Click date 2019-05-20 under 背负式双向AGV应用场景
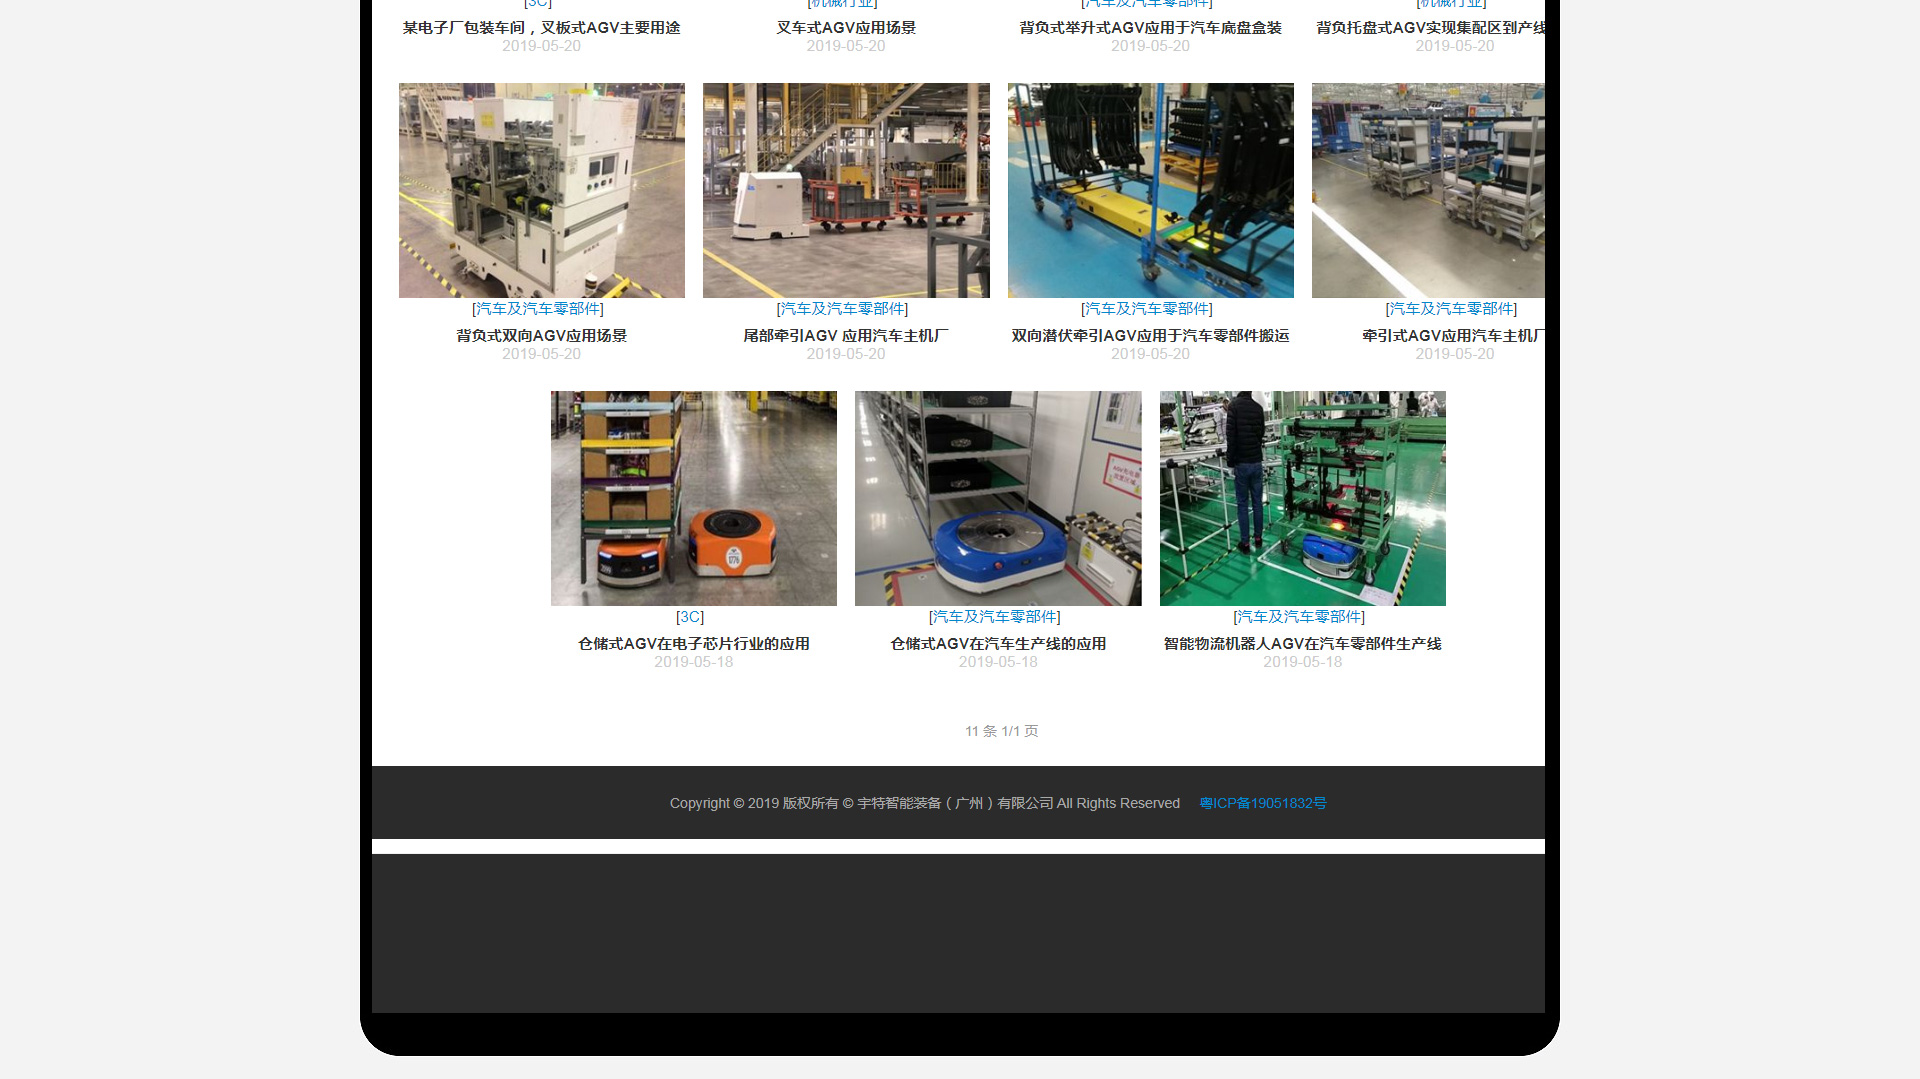 click(x=542, y=354)
